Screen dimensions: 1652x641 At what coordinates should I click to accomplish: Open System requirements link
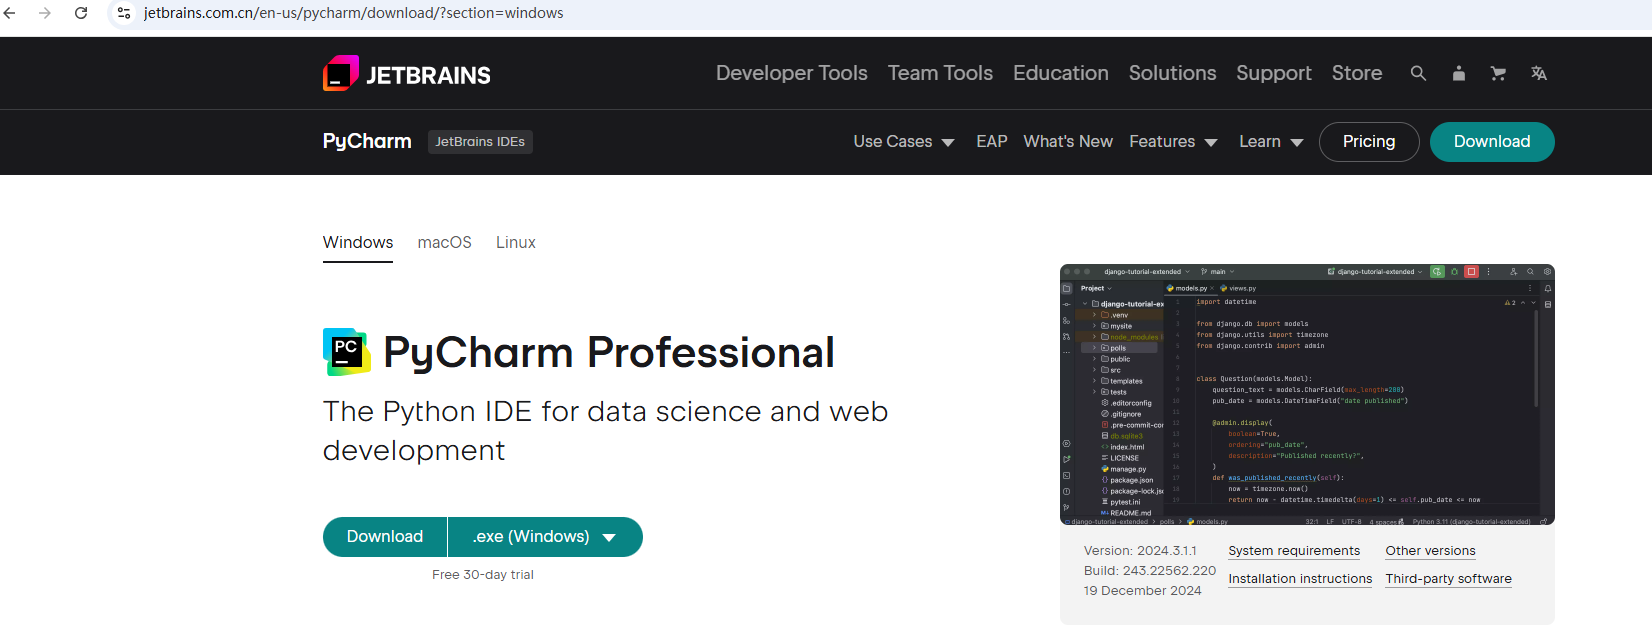tap(1294, 551)
